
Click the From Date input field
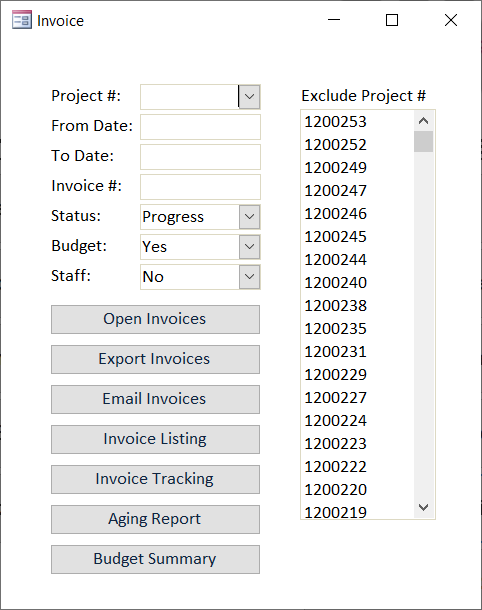[200, 127]
